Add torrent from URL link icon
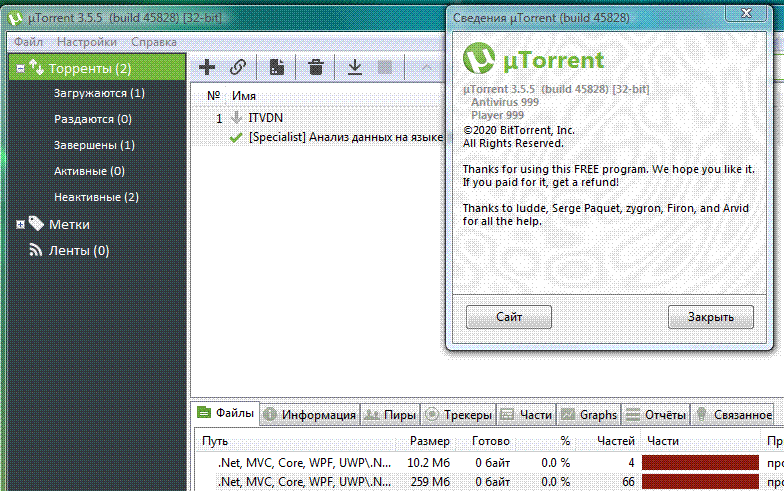784x491 pixels. point(238,67)
